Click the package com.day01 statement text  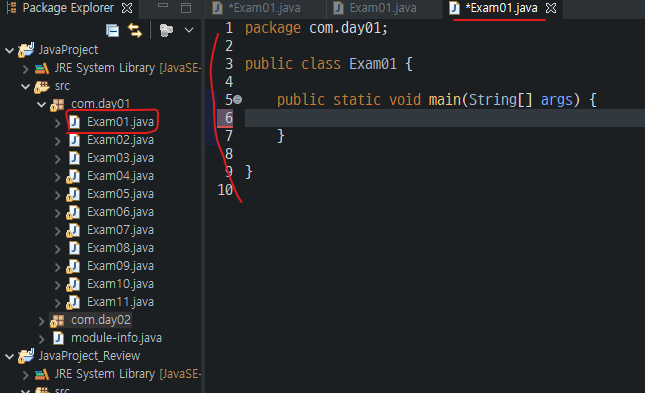pyautogui.click(x=316, y=28)
